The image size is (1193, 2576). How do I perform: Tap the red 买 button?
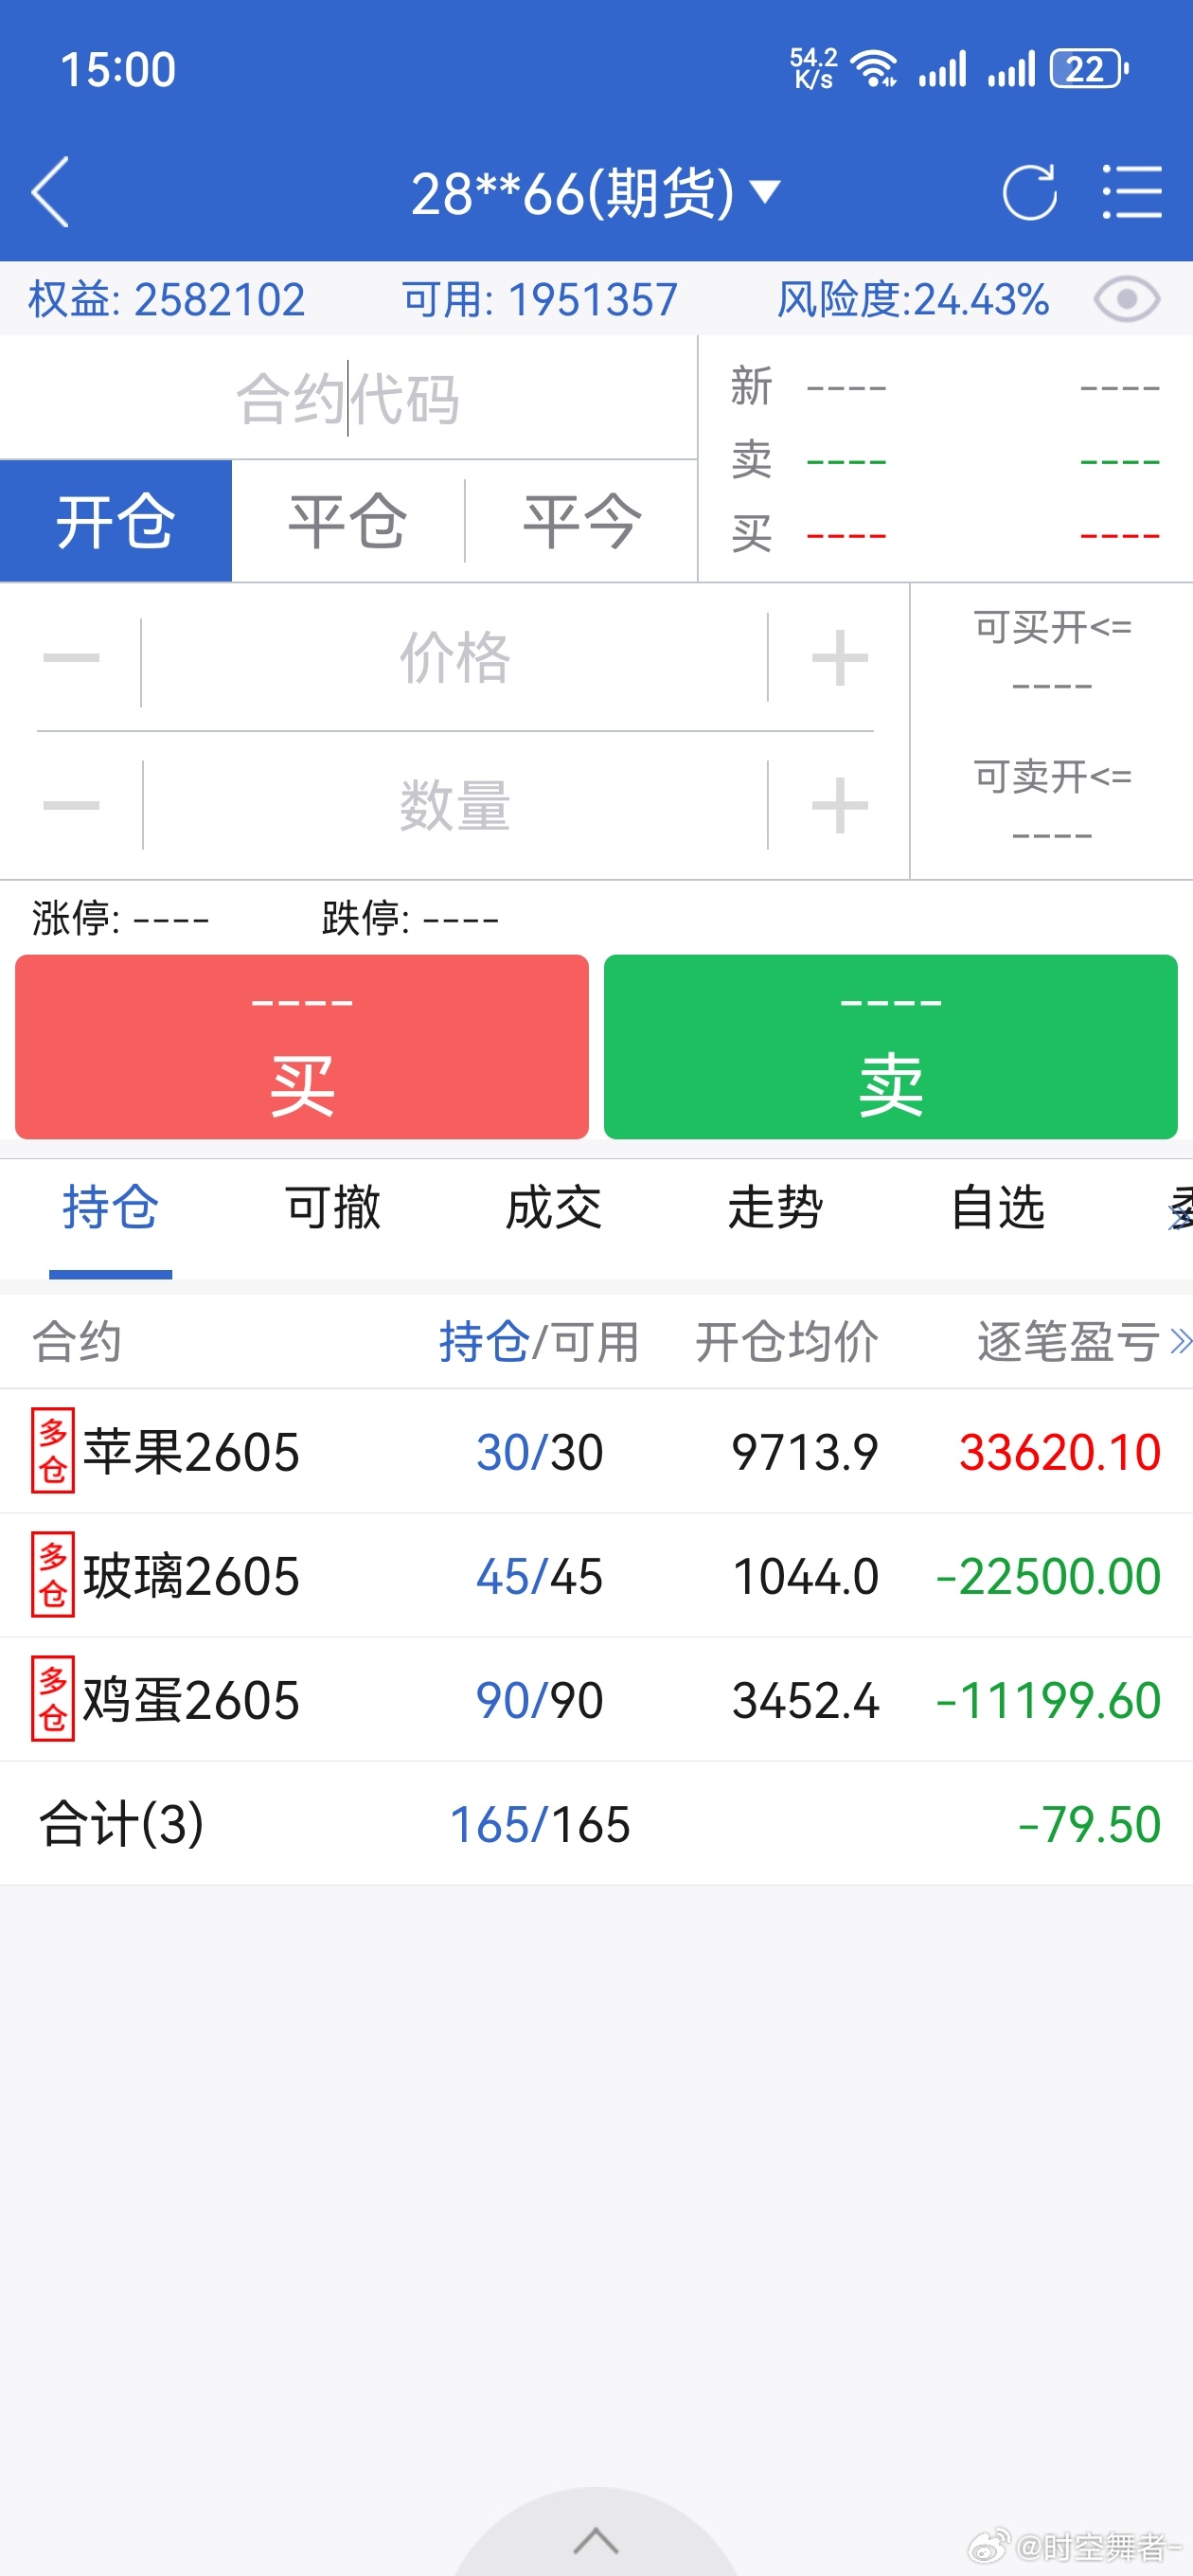(x=302, y=1046)
